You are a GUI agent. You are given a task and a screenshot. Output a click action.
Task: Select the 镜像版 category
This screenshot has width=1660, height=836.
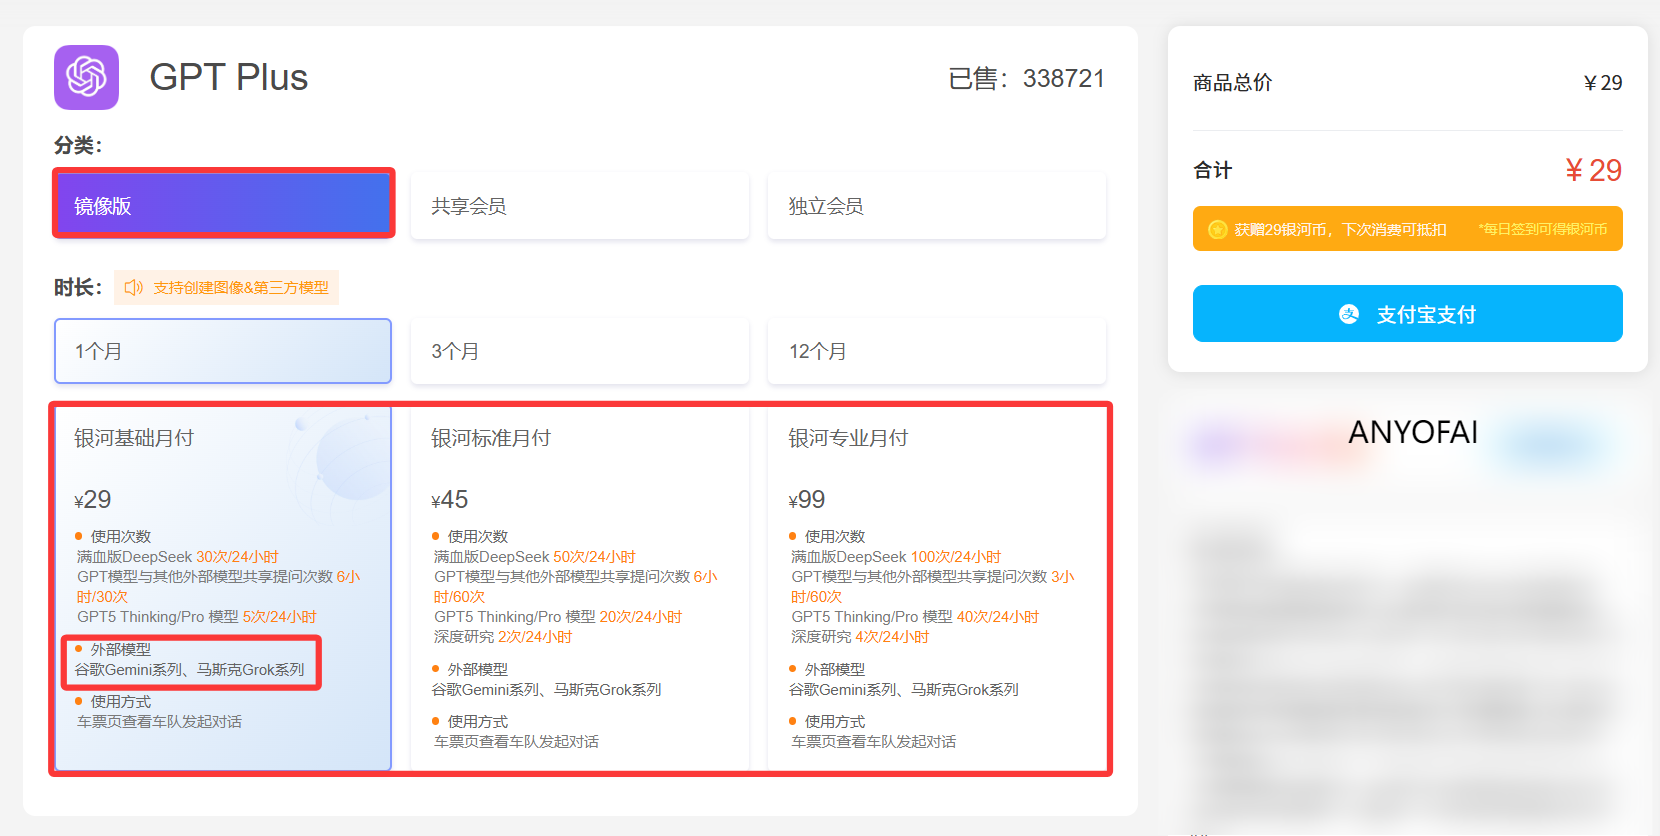point(224,205)
